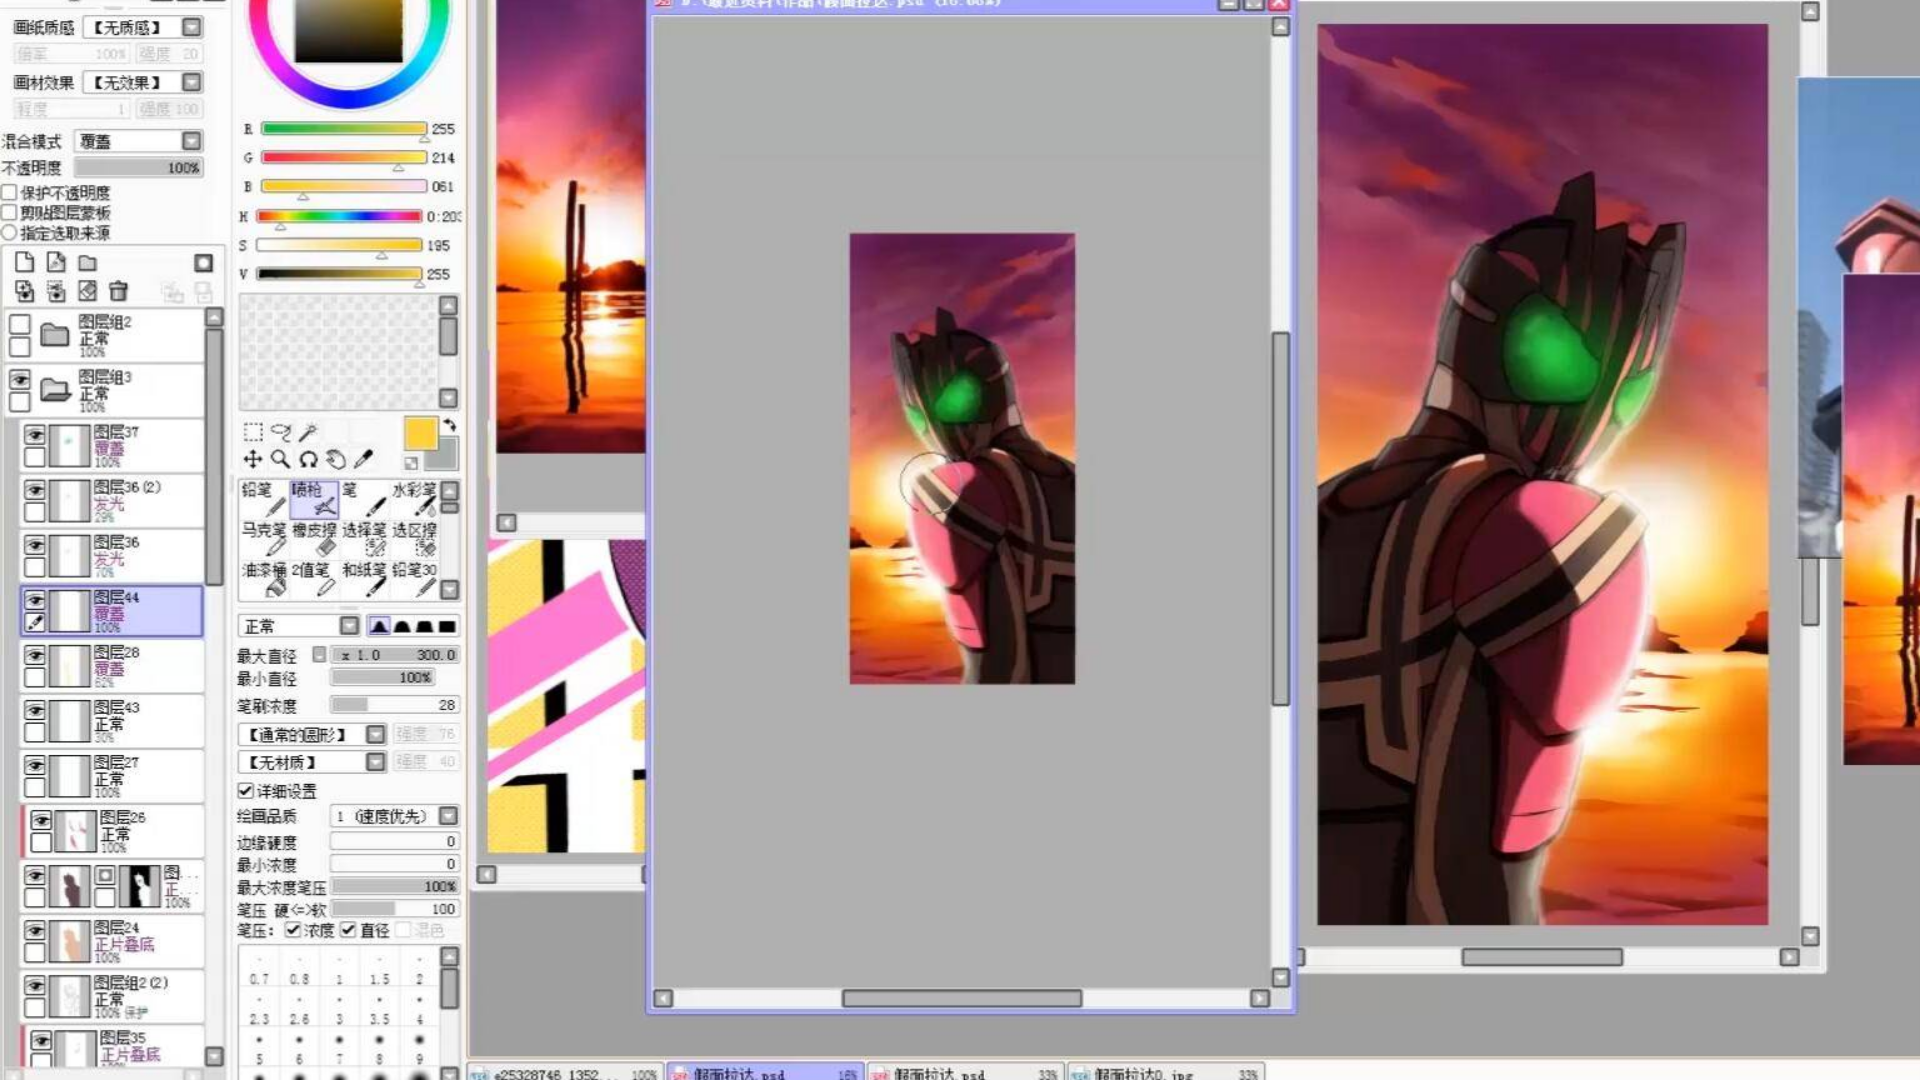Activate the move tool

tap(253, 459)
